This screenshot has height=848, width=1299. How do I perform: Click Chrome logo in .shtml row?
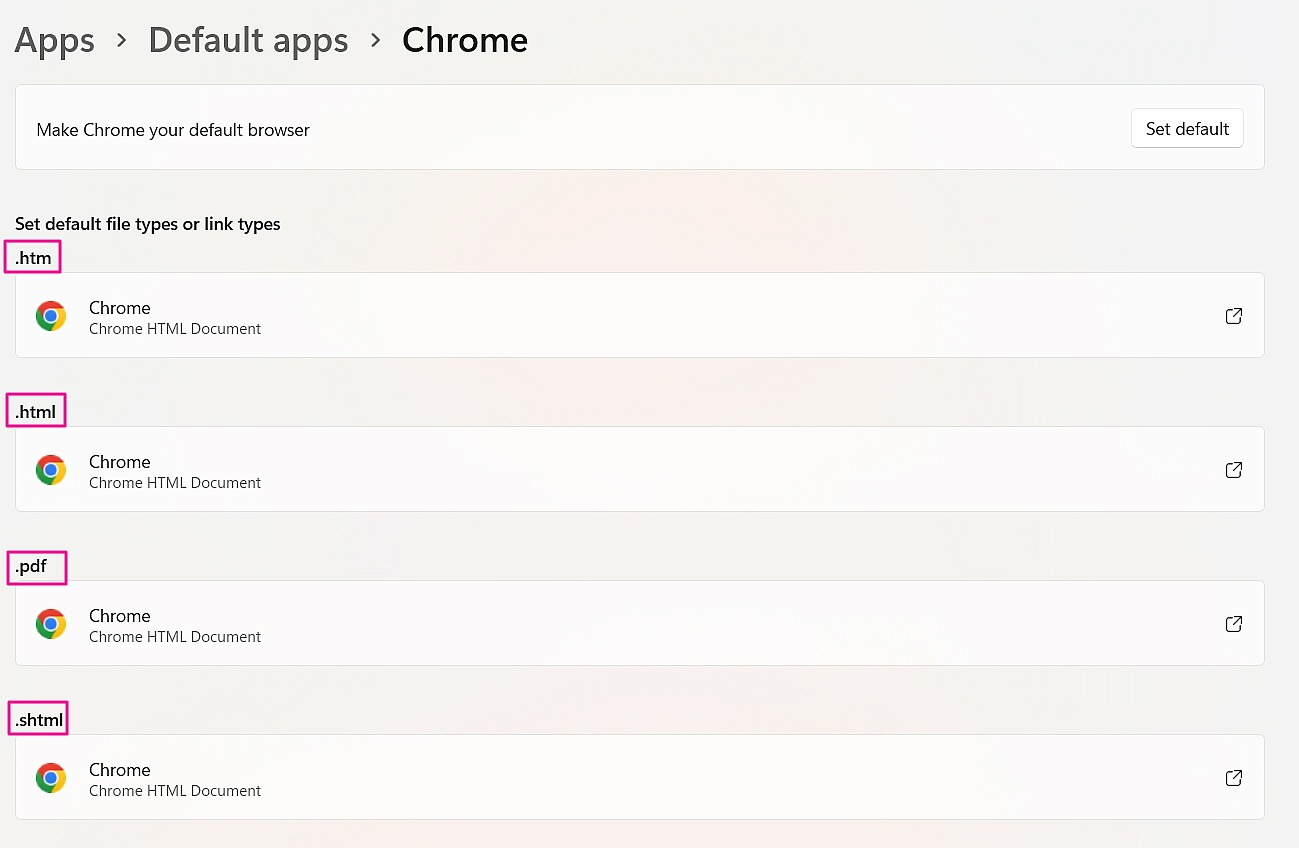click(x=51, y=778)
